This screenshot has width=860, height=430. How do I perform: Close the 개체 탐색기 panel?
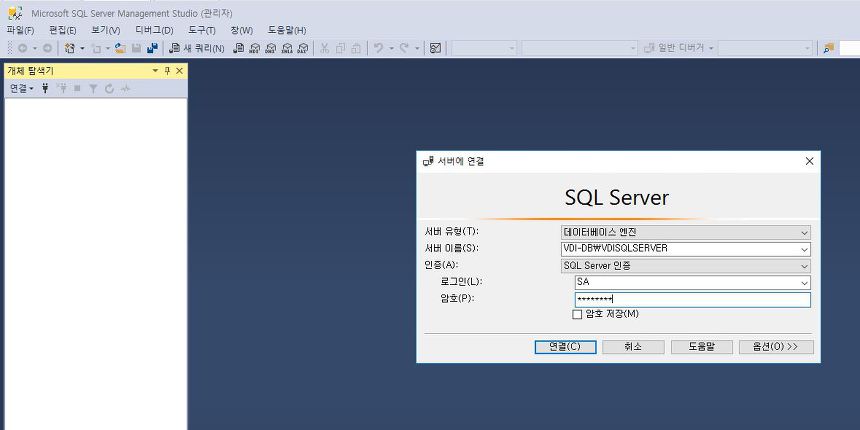point(179,71)
